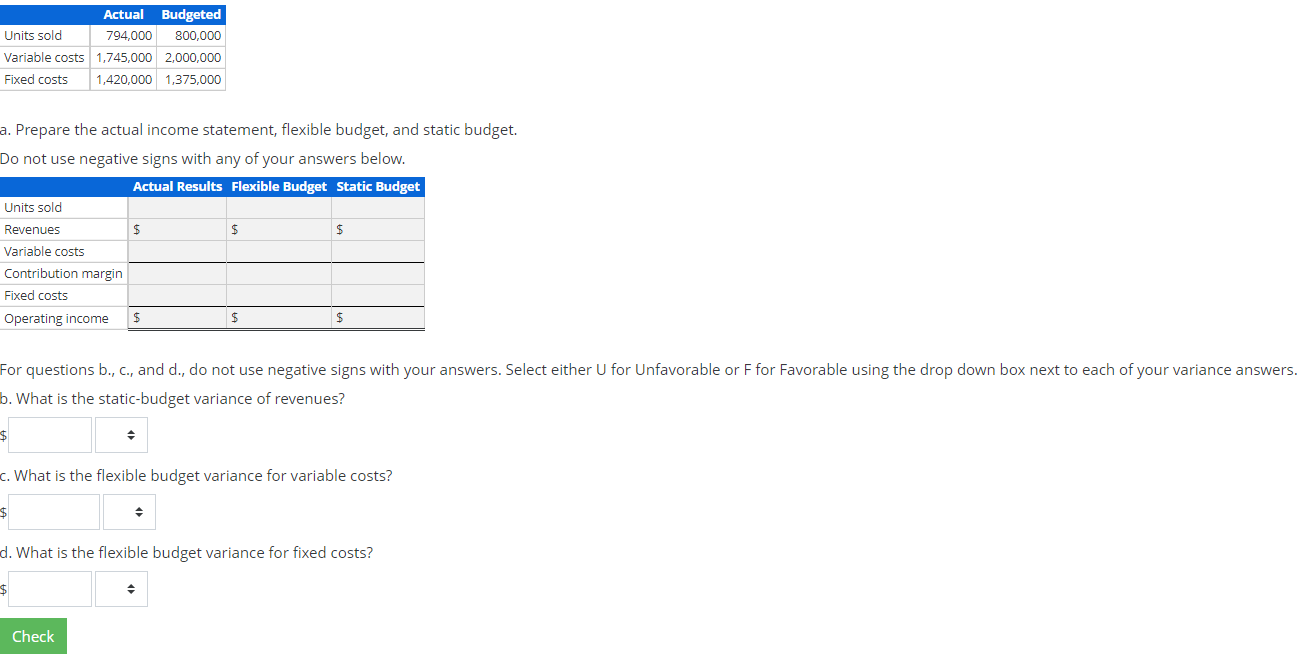Select the Revenues field under Actual Results
This screenshot has height=655, width=1308.
click(x=180, y=229)
